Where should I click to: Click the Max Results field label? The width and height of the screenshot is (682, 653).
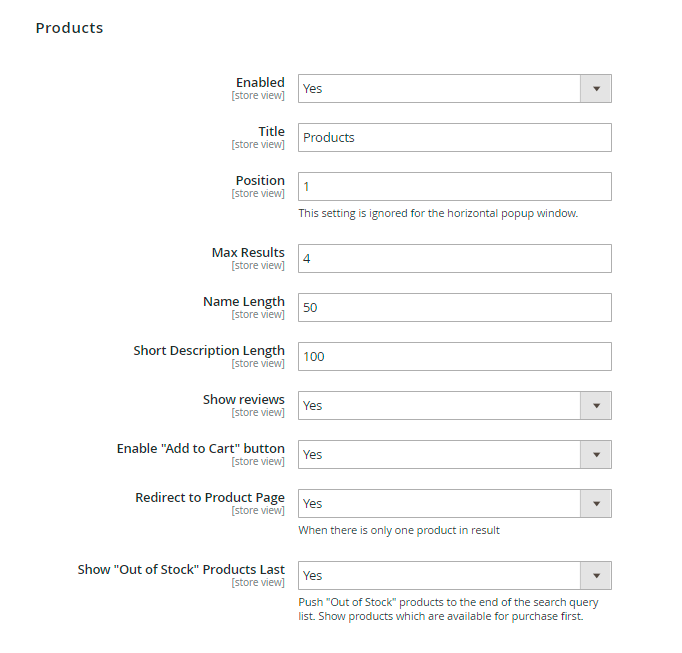248,252
